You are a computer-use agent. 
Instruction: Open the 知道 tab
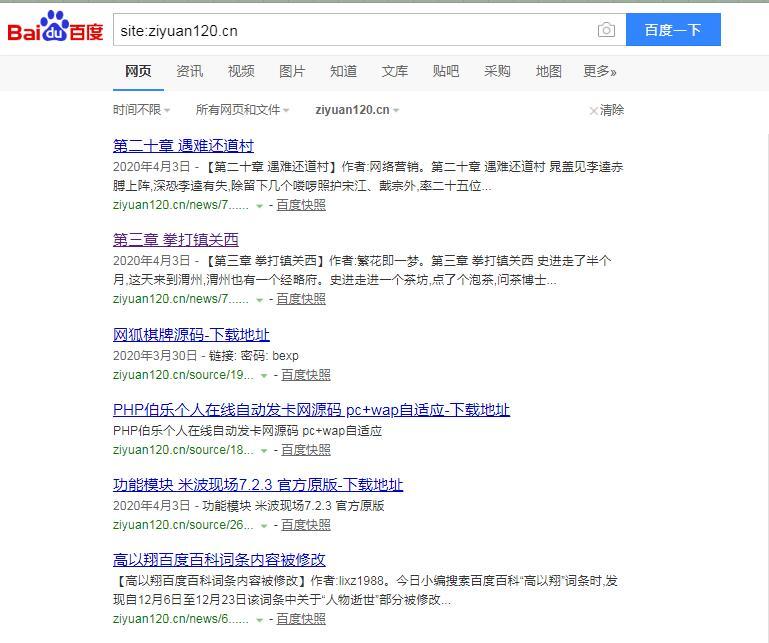(343, 72)
